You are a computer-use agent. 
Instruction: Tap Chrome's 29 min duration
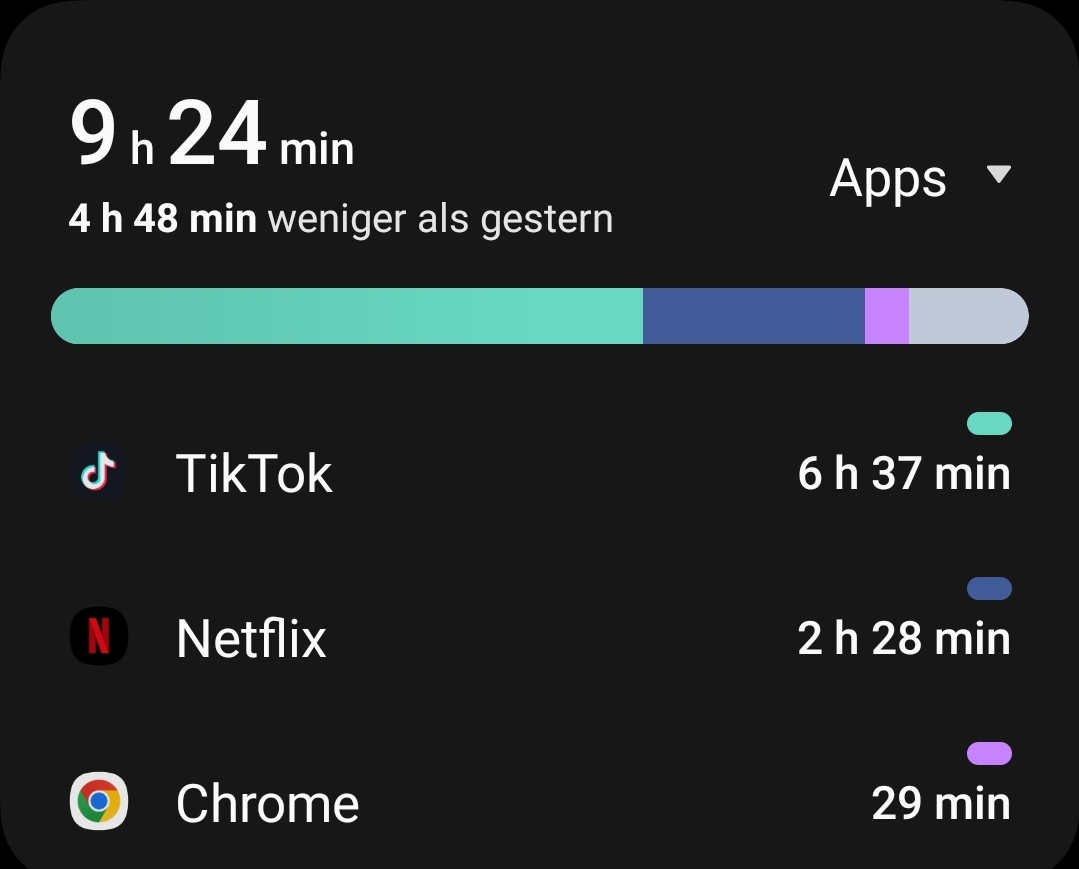941,803
